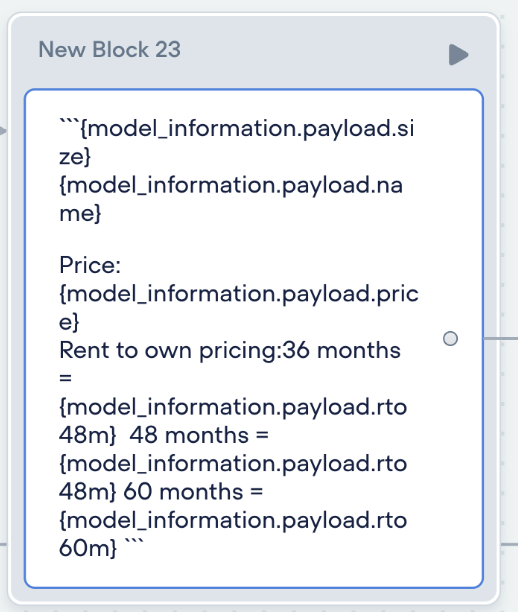Select the incoming connection arrow at block edge
Screen dimensions: 518x612
(3, 130)
